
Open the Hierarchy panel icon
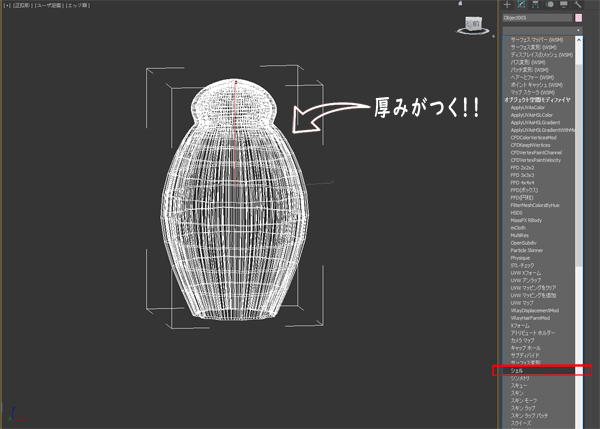coord(537,5)
